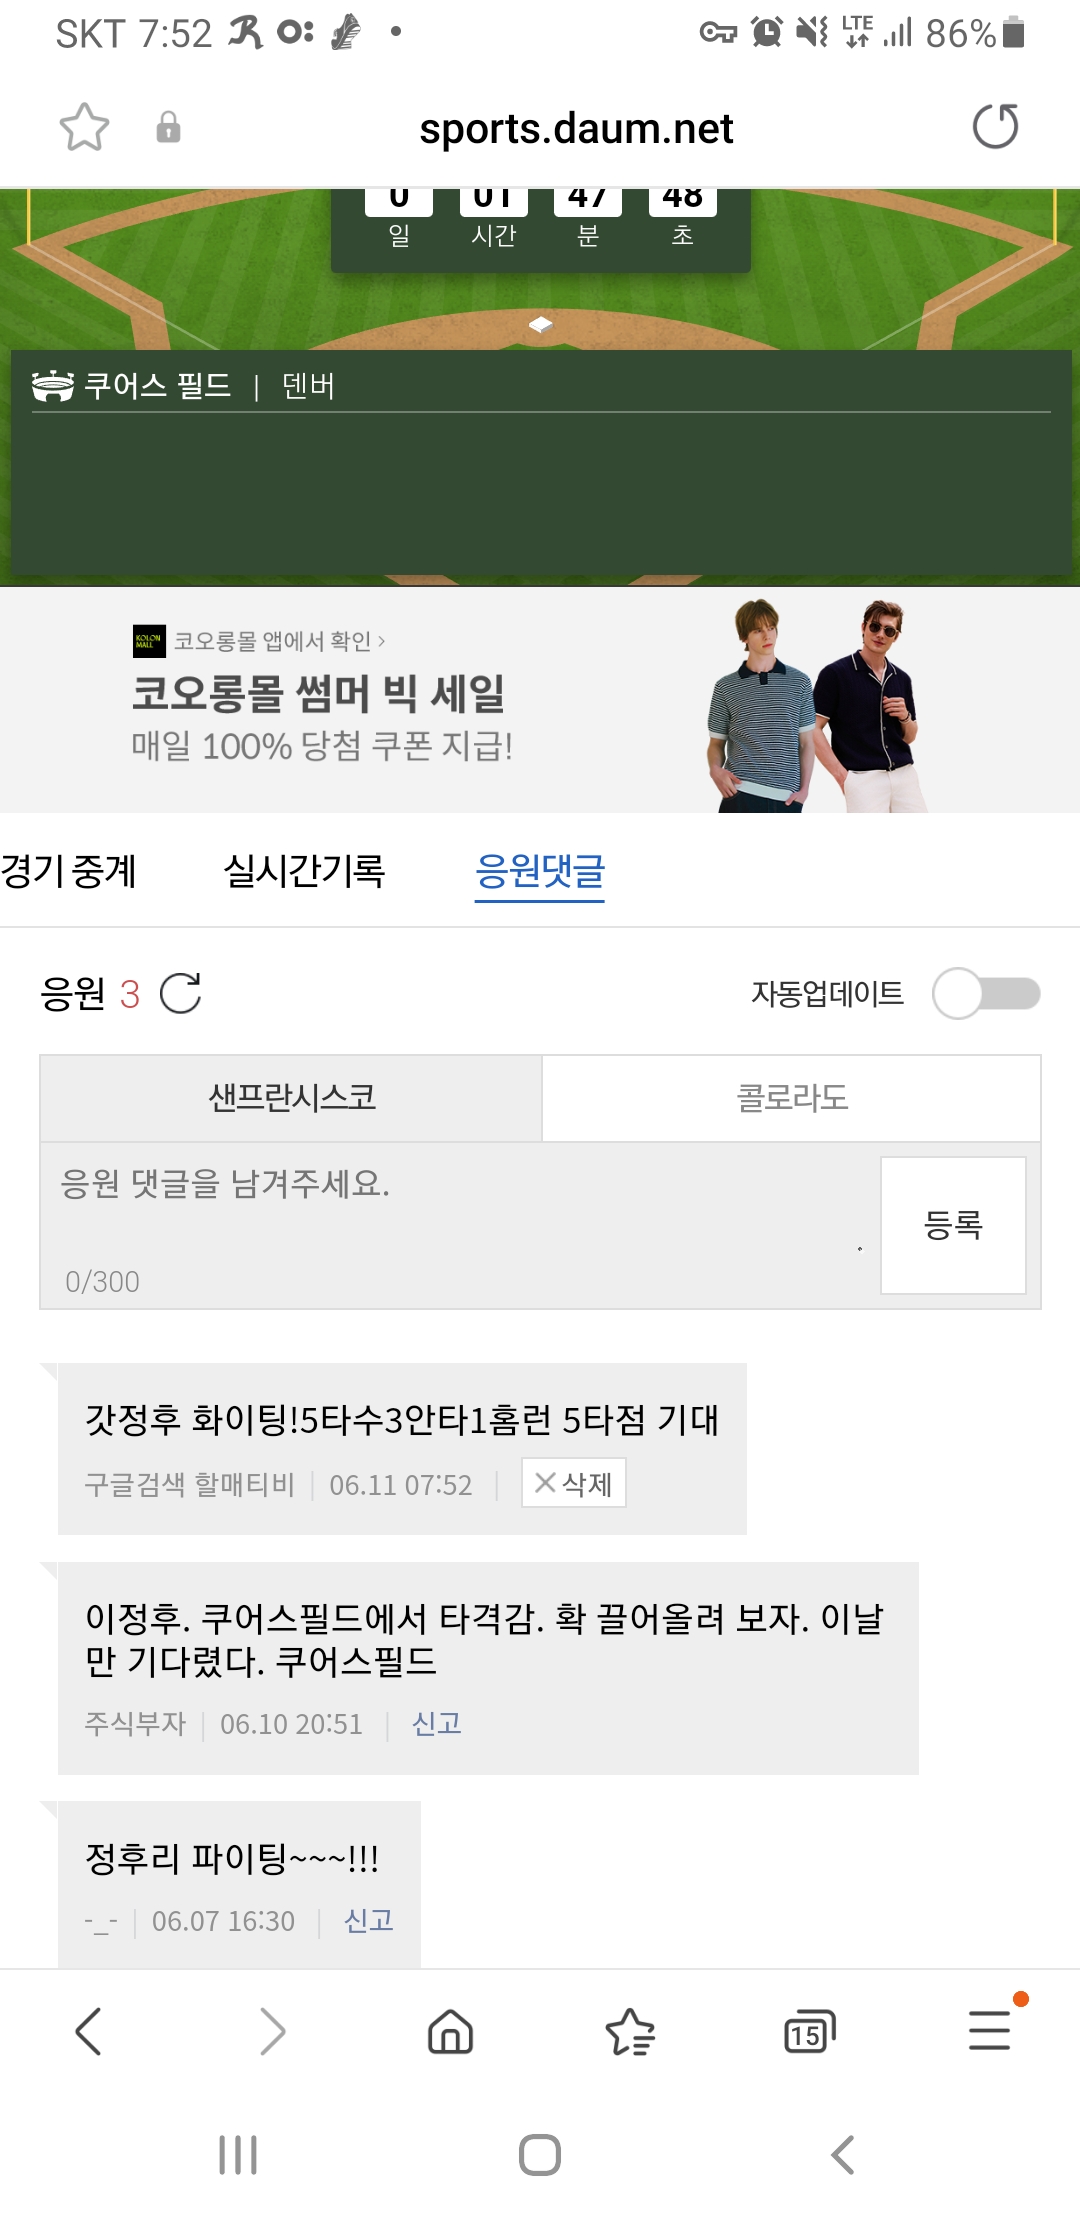Report the 주식부자 comment via 신고
Image resolution: width=1080 pixels, height=2220 pixels.
point(436,1723)
